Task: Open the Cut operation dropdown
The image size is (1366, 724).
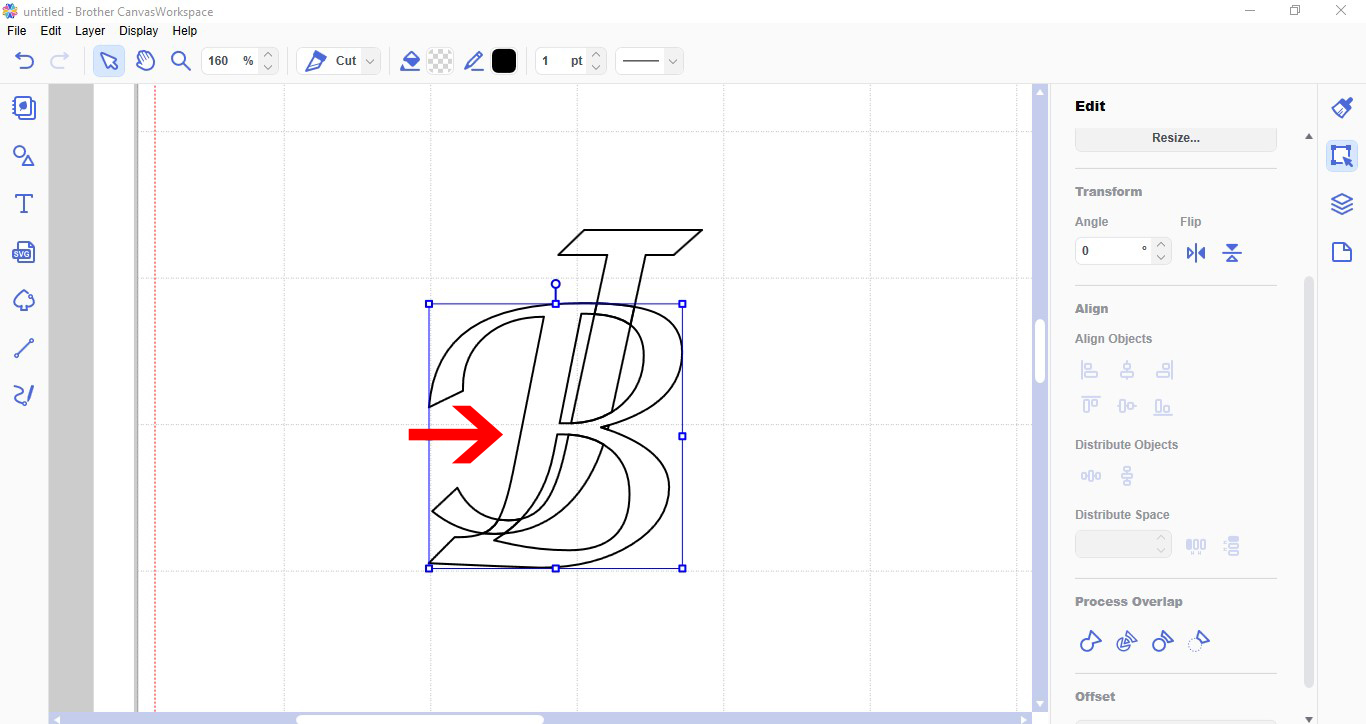Action: [x=370, y=61]
